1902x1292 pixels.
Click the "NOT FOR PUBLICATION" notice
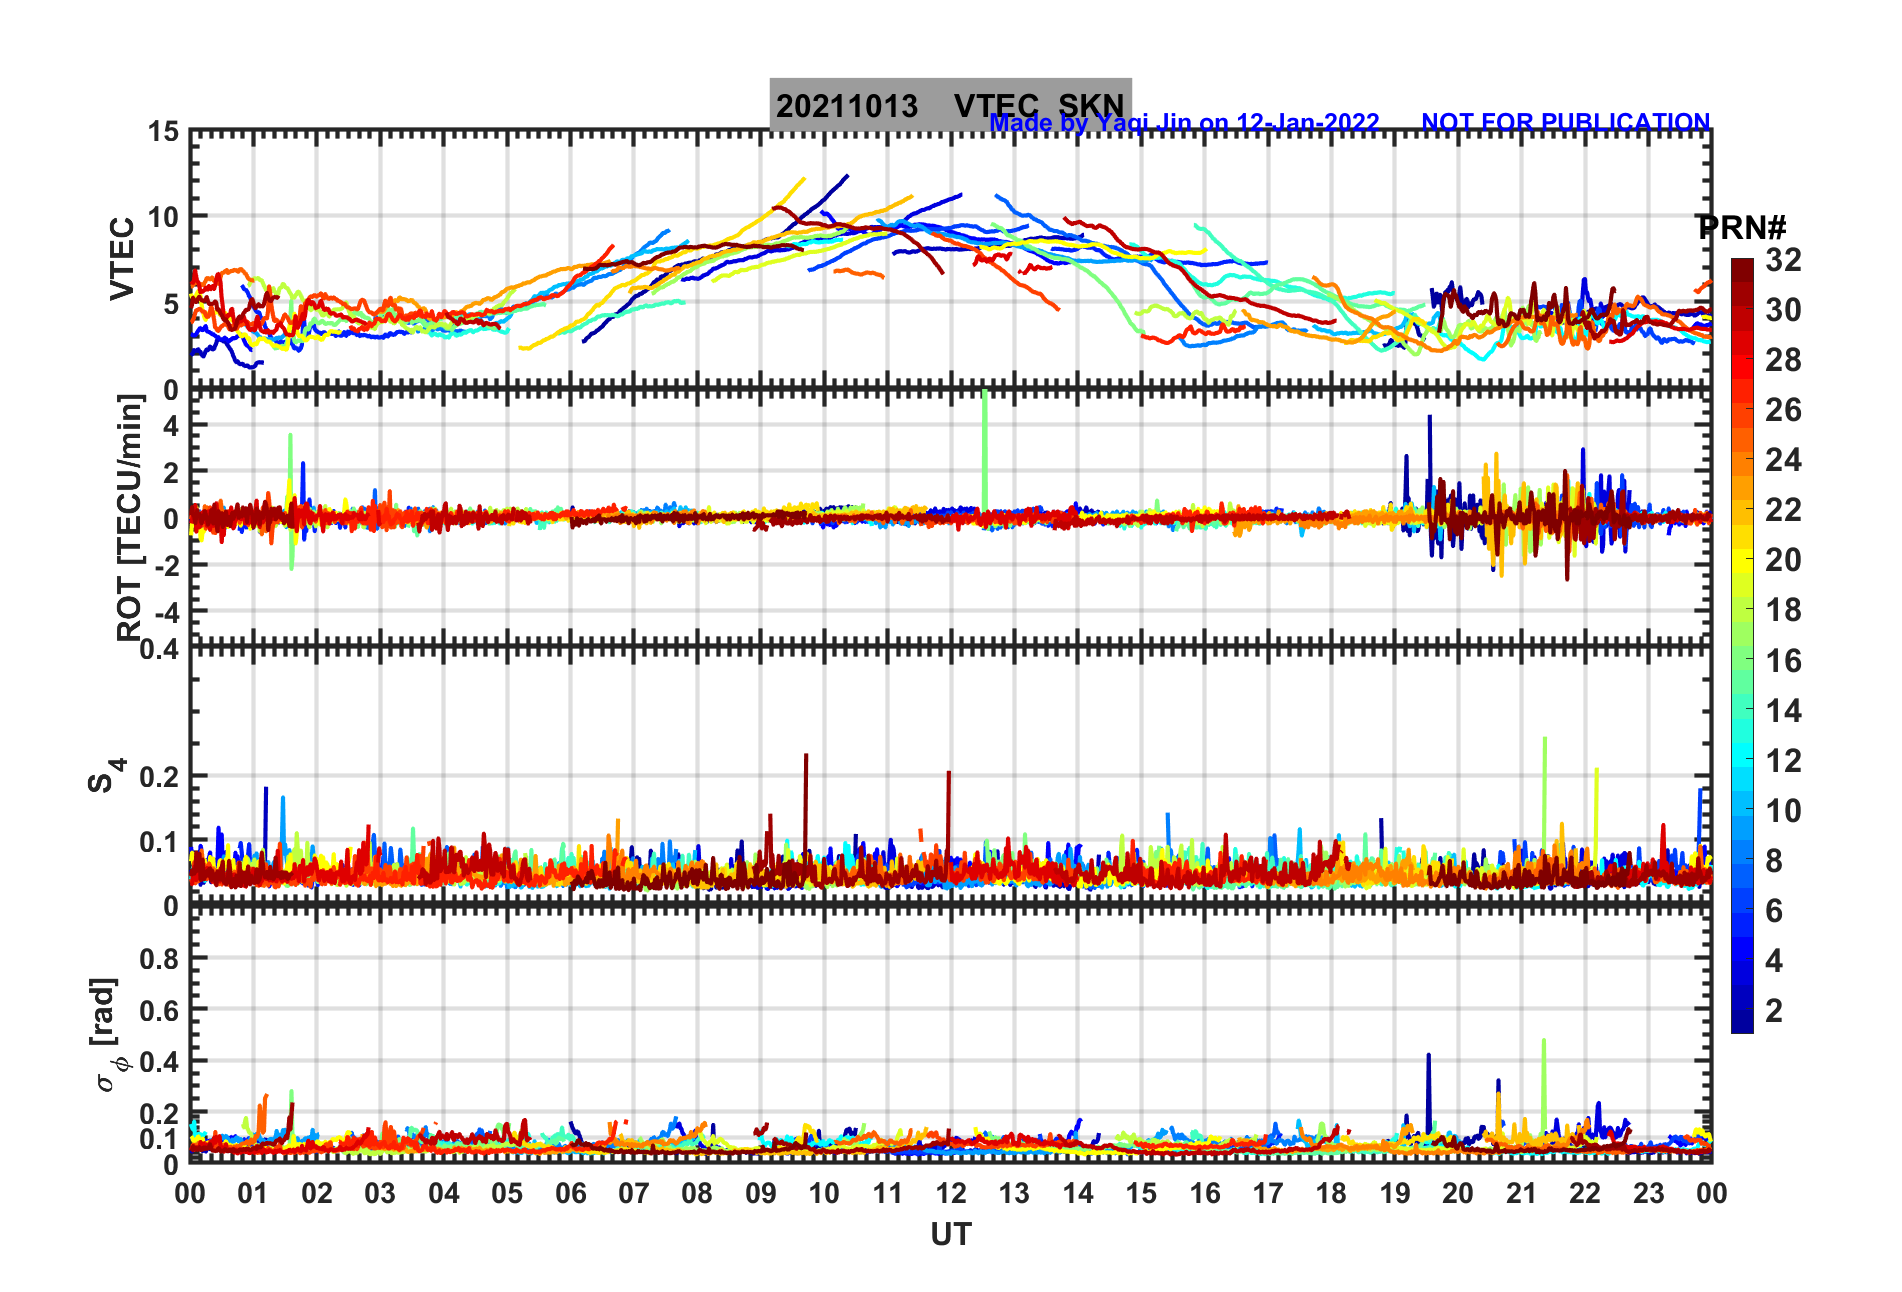coord(1566,123)
